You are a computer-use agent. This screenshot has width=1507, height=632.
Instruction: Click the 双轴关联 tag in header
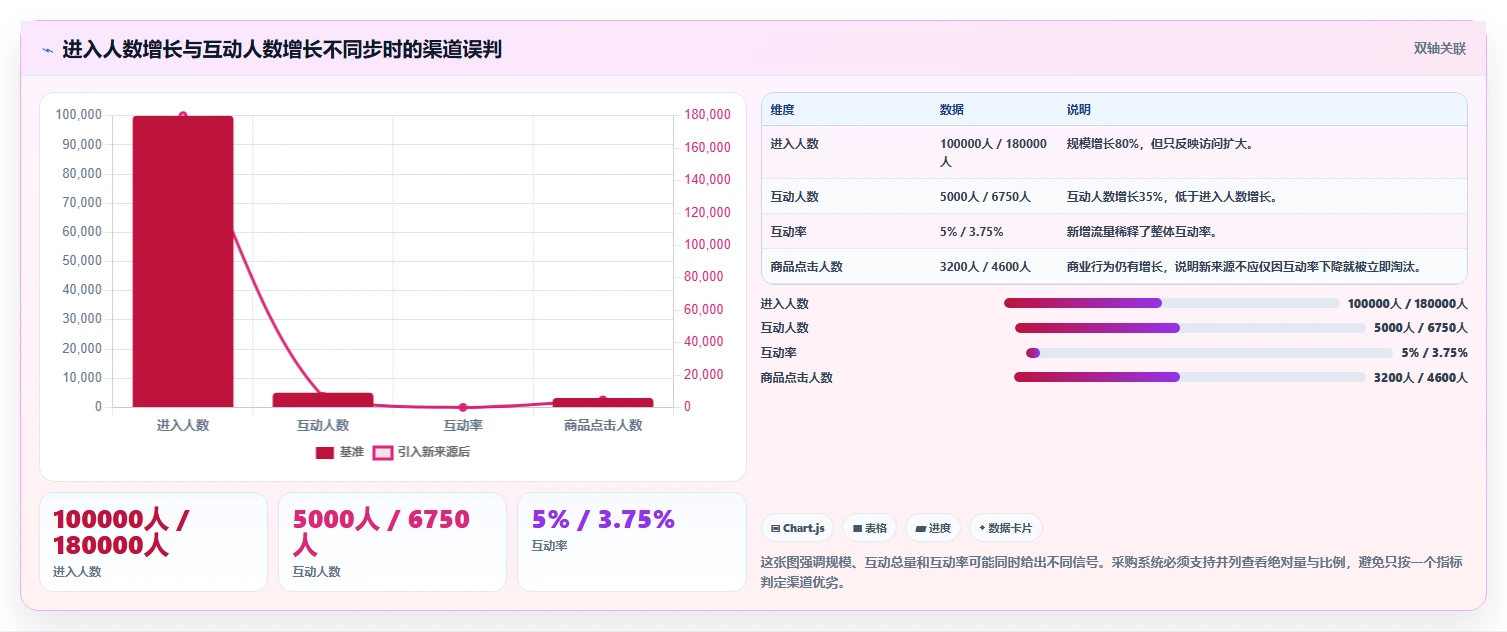pos(1440,49)
